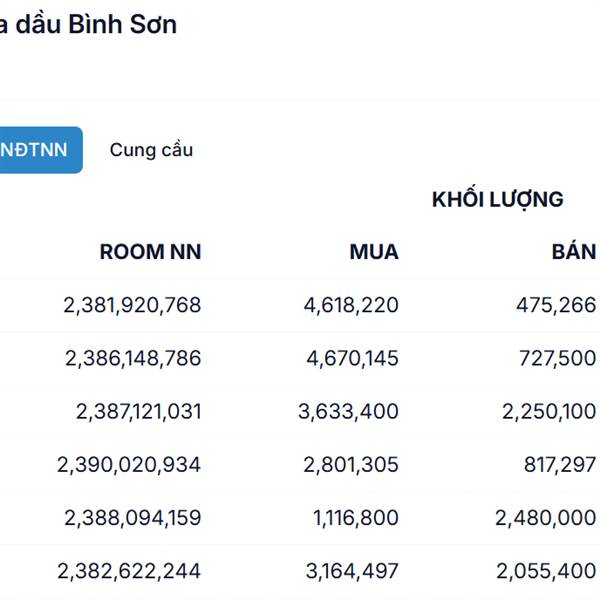Click the MUA column header
The width and height of the screenshot is (600, 600).
(374, 252)
